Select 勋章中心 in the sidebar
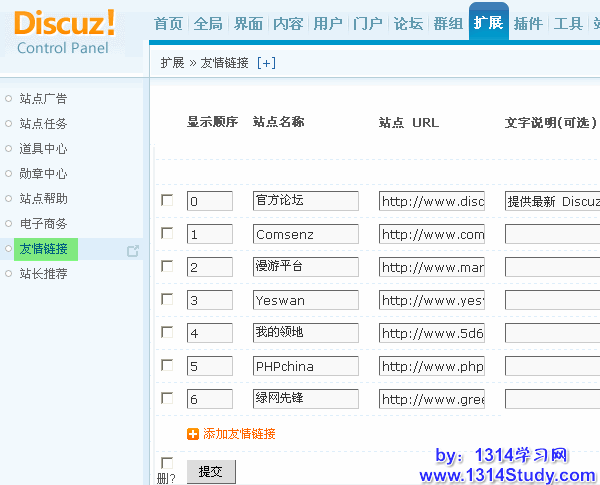Image resolution: width=600 pixels, height=485 pixels. pos(44,174)
